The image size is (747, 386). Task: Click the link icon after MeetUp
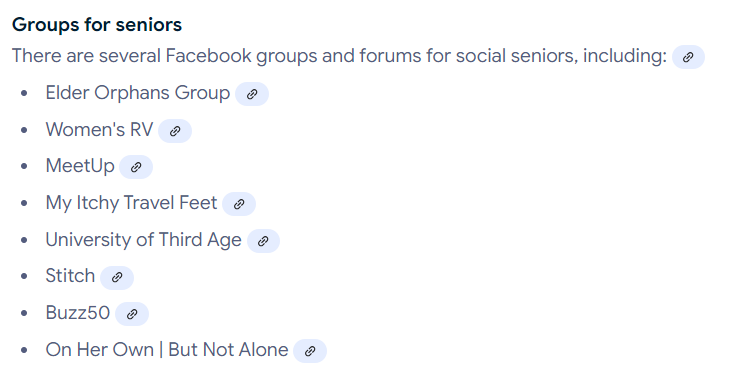[x=136, y=167]
